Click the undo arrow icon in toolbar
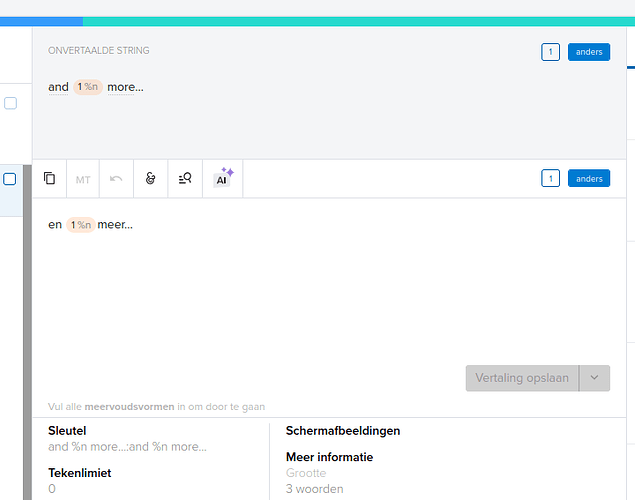The image size is (635, 500). point(117,179)
